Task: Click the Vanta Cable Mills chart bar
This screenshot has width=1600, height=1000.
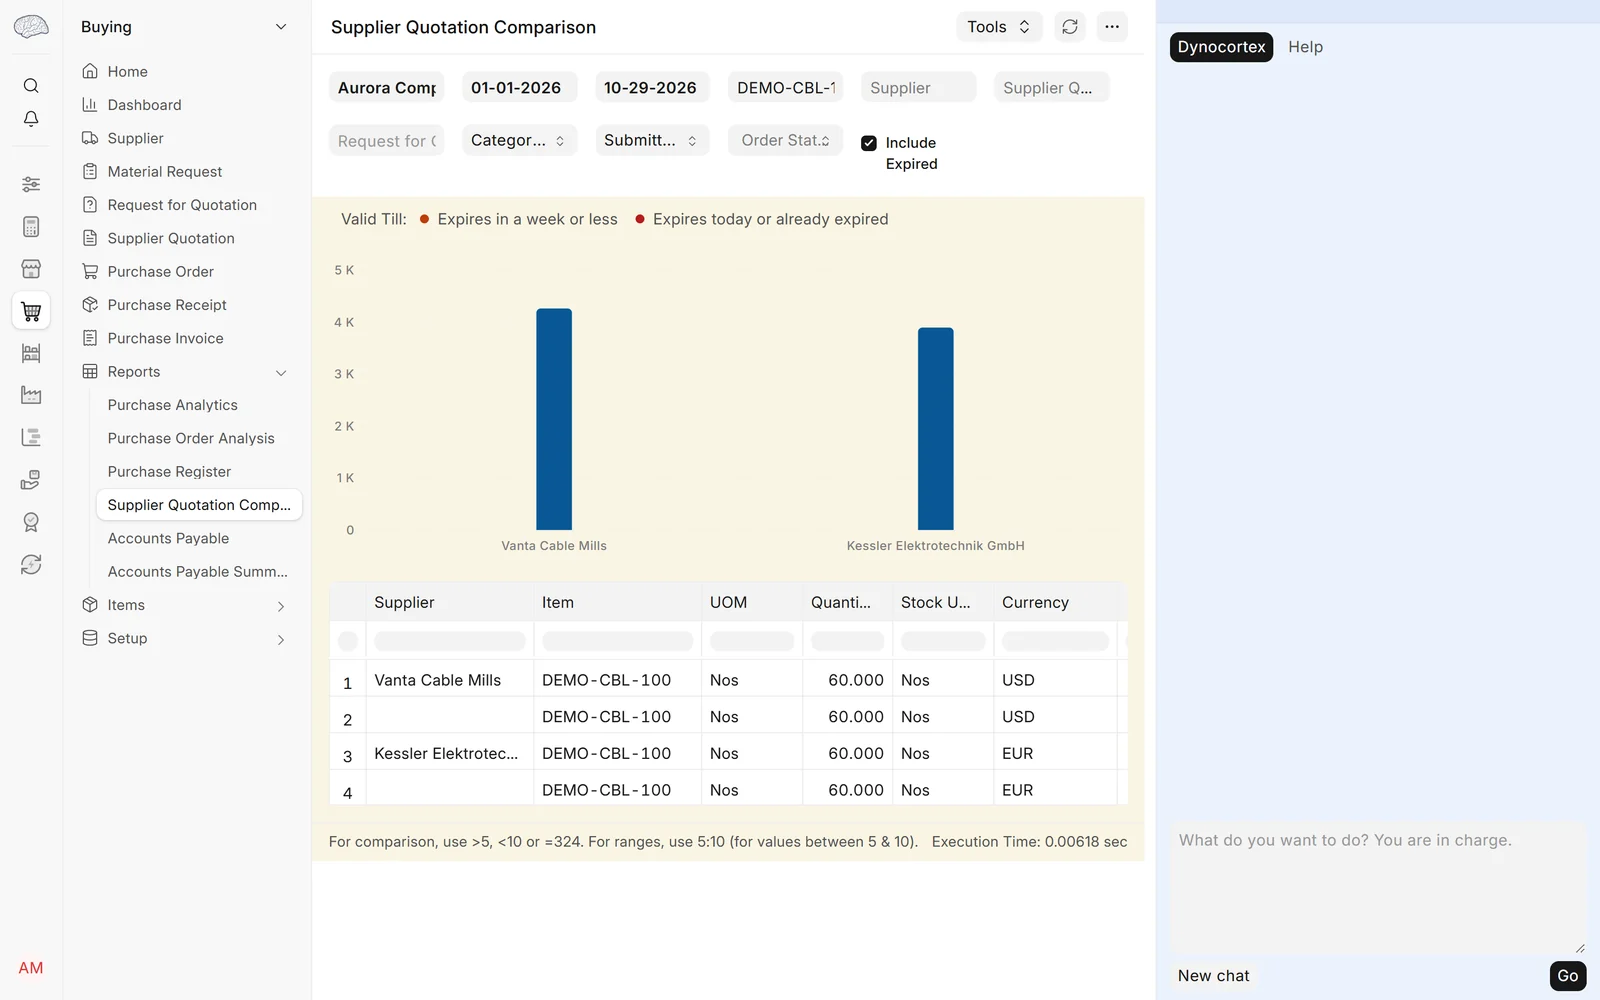Action: [554, 419]
